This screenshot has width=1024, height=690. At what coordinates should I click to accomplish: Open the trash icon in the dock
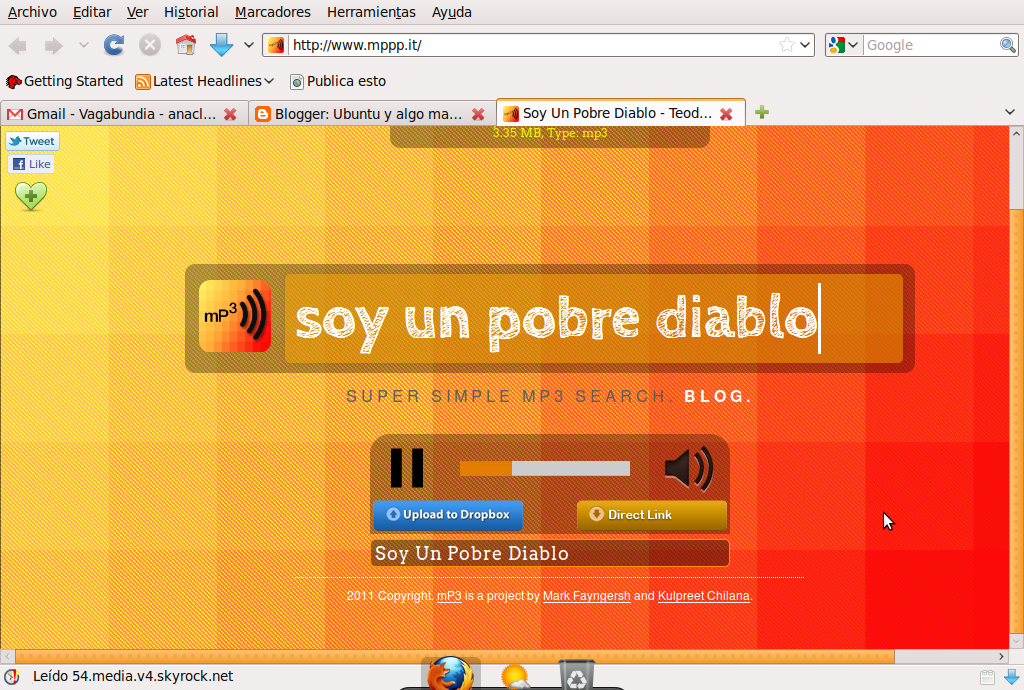click(577, 675)
